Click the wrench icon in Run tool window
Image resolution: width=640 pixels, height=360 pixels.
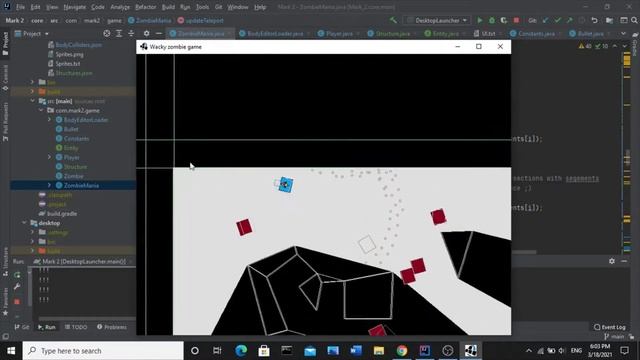click(x=17, y=287)
